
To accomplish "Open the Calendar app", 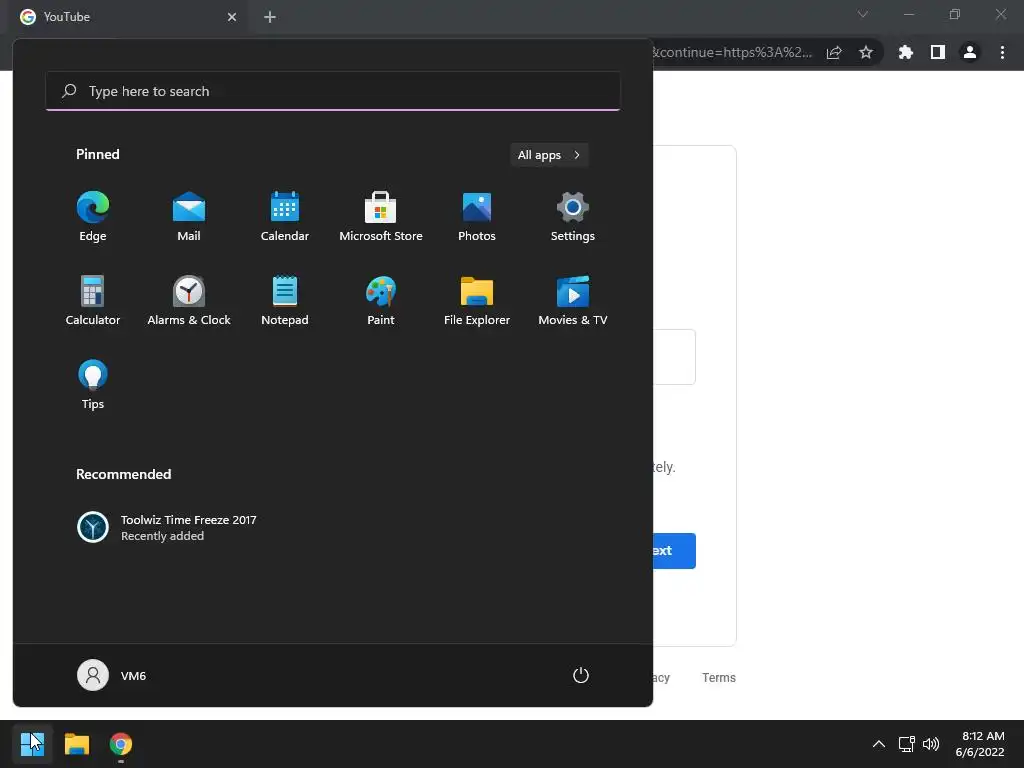I will (x=285, y=217).
